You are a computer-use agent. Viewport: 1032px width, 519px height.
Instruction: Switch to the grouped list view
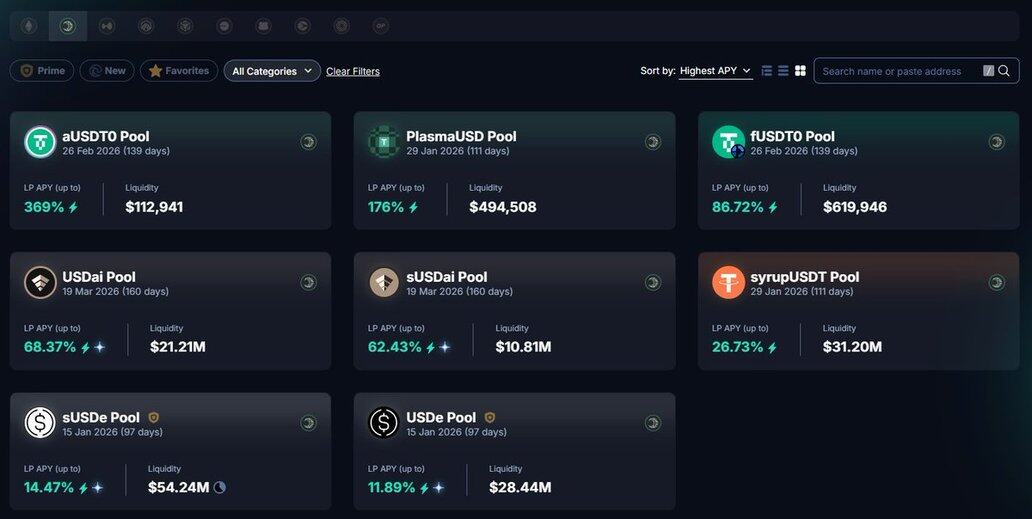click(x=767, y=71)
